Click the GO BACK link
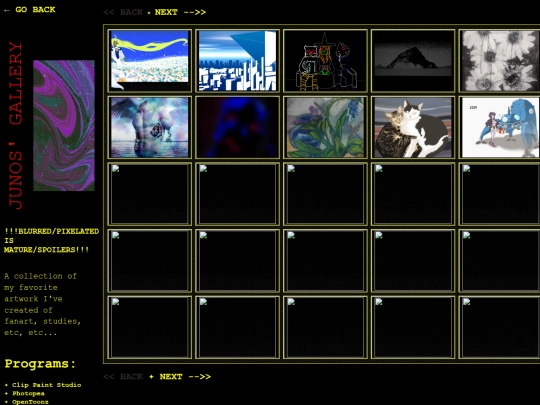The image size is (540, 405). [x=29, y=10]
